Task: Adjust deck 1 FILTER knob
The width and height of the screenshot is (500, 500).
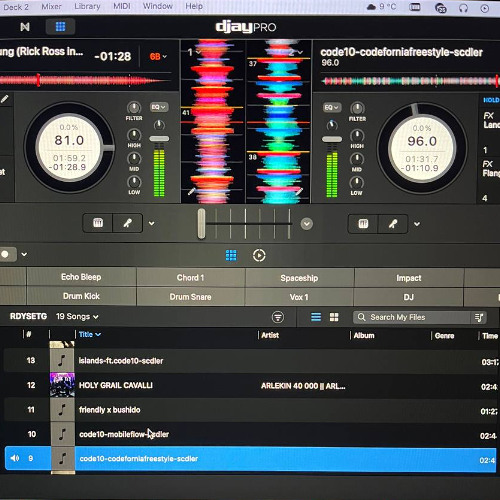Action: (134, 108)
